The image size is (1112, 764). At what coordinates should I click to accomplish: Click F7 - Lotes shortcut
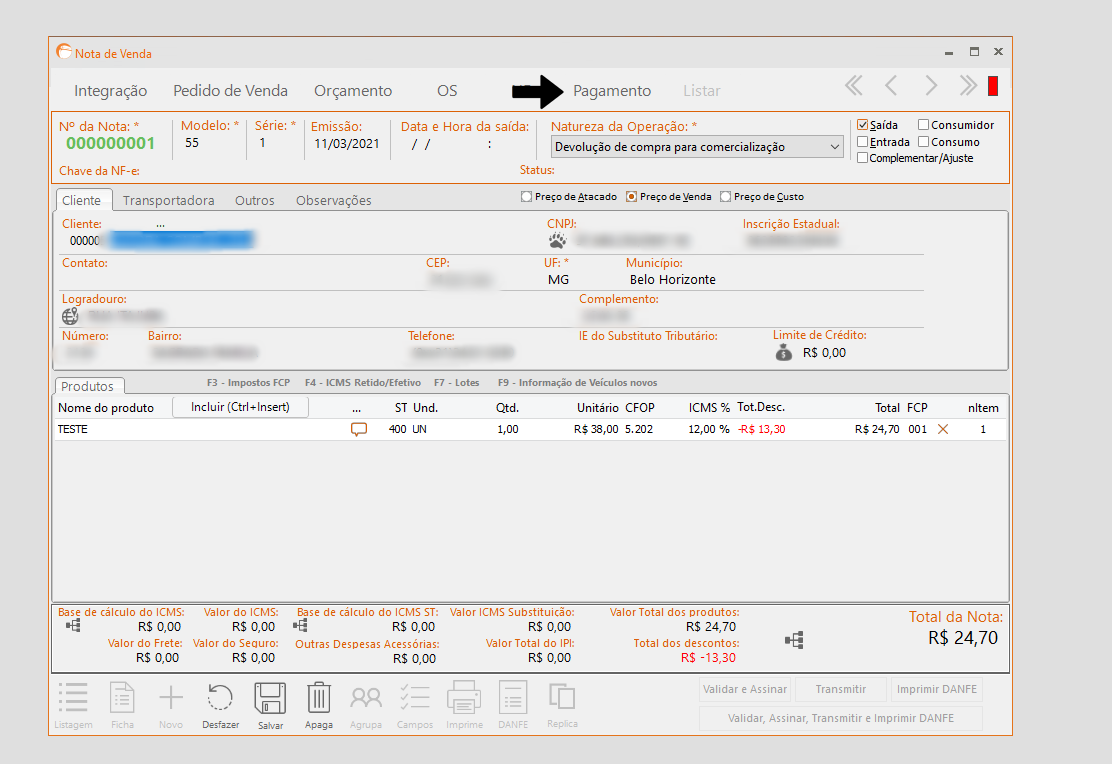point(457,382)
